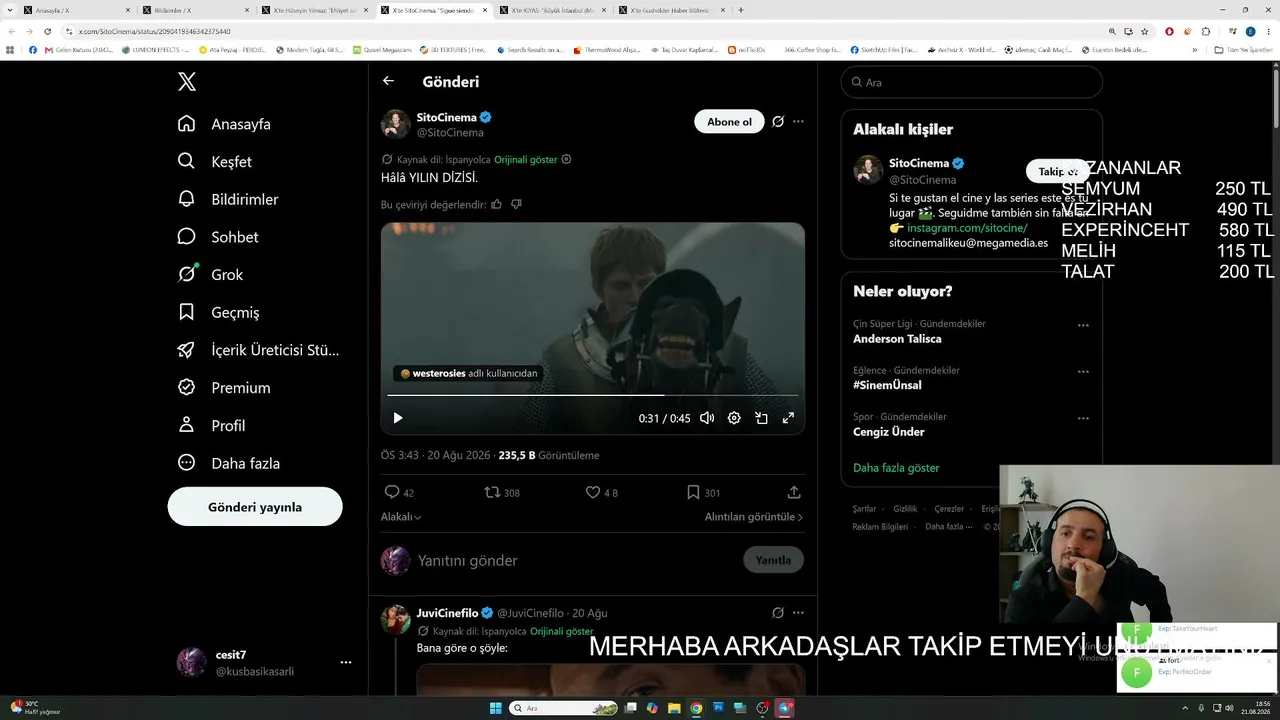The width and height of the screenshot is (1280, 720).
Task: Click the Yanıtla reply button
Action: coord(773,560)
